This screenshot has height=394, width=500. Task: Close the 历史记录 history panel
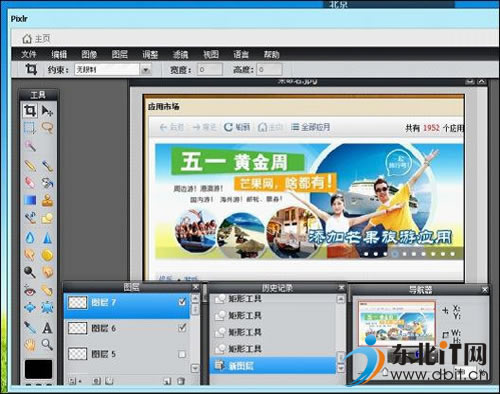pyautogui.click(x=341, y=287)
